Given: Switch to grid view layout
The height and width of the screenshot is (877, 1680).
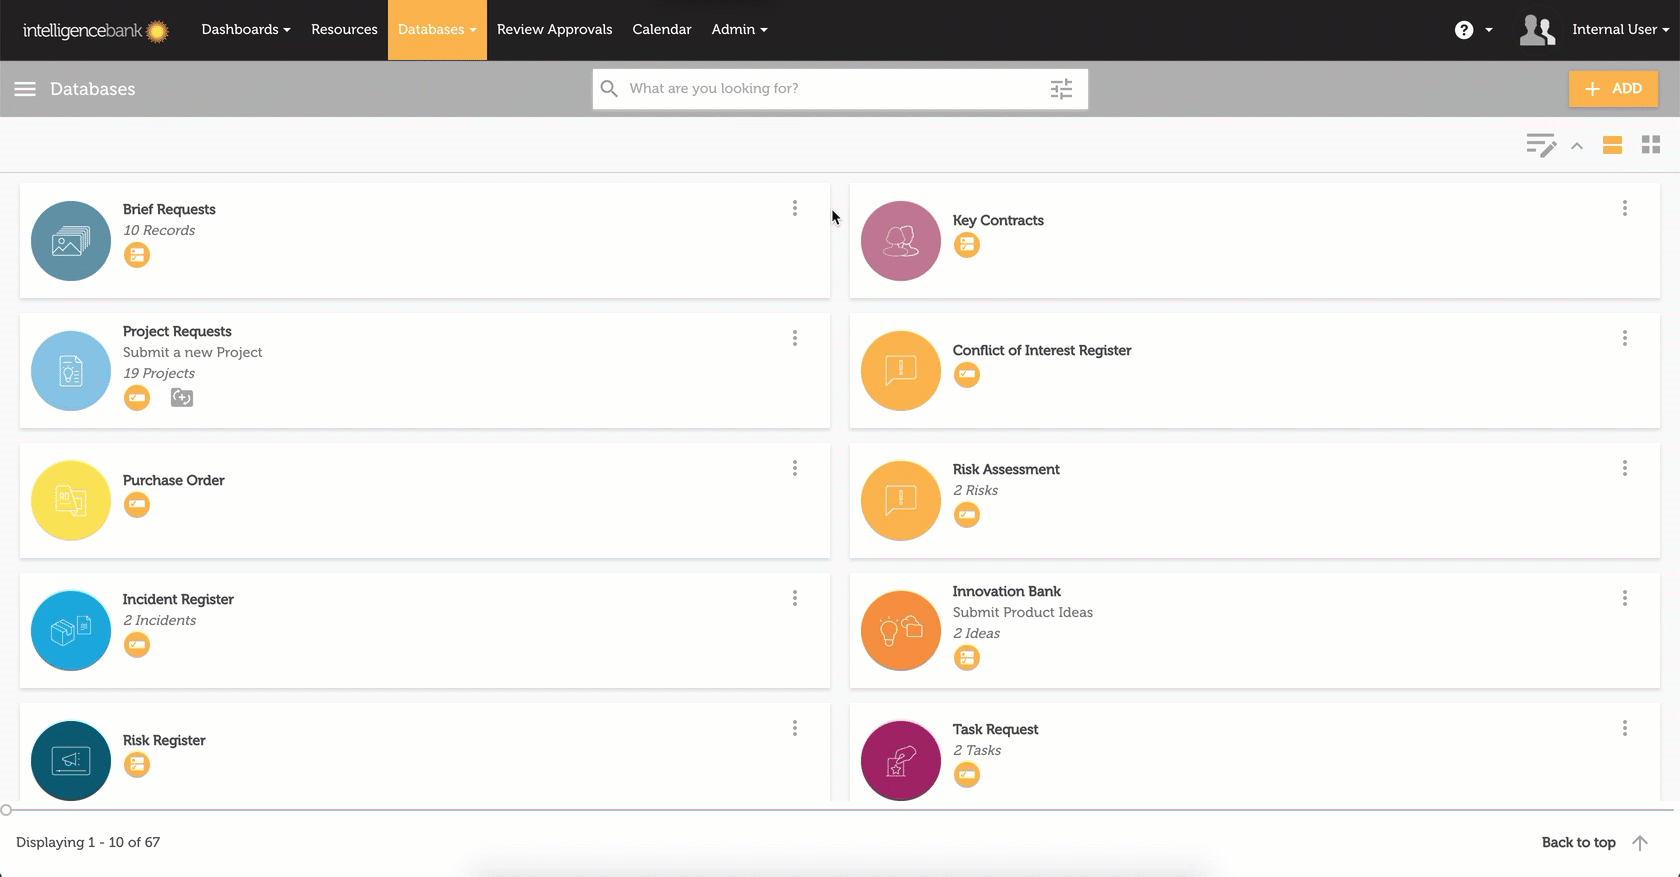Looking at the screenshot, I should (1651, 146).
